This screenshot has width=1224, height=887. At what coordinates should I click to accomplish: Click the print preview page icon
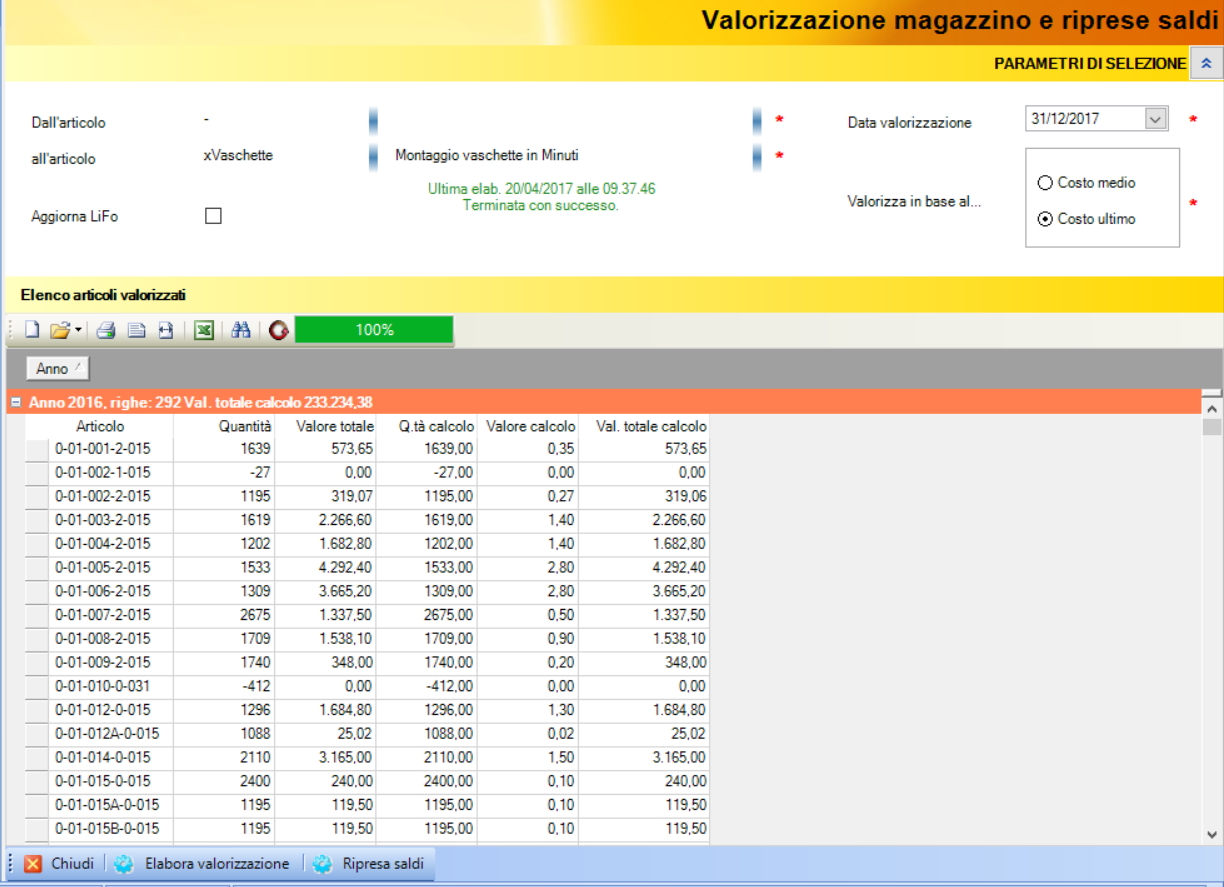(137, 330)
